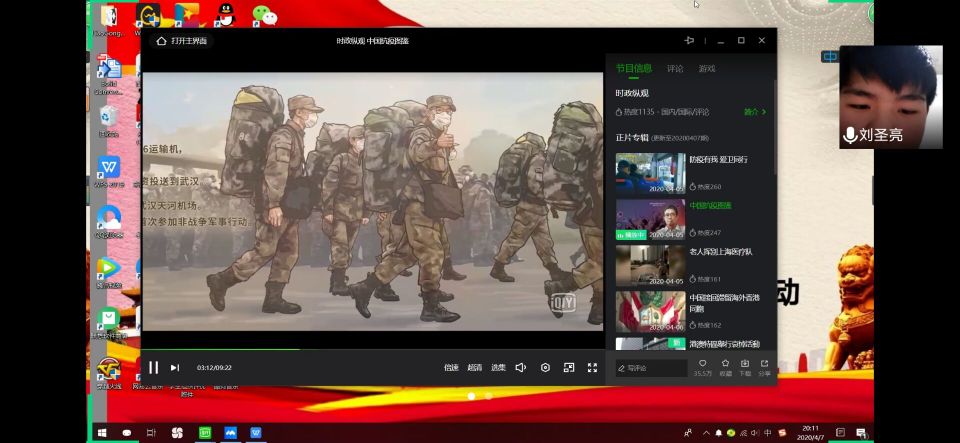Open the Windows Start menu
The height and width of the screenshot is (443, 960).
(x=101, y=432)
